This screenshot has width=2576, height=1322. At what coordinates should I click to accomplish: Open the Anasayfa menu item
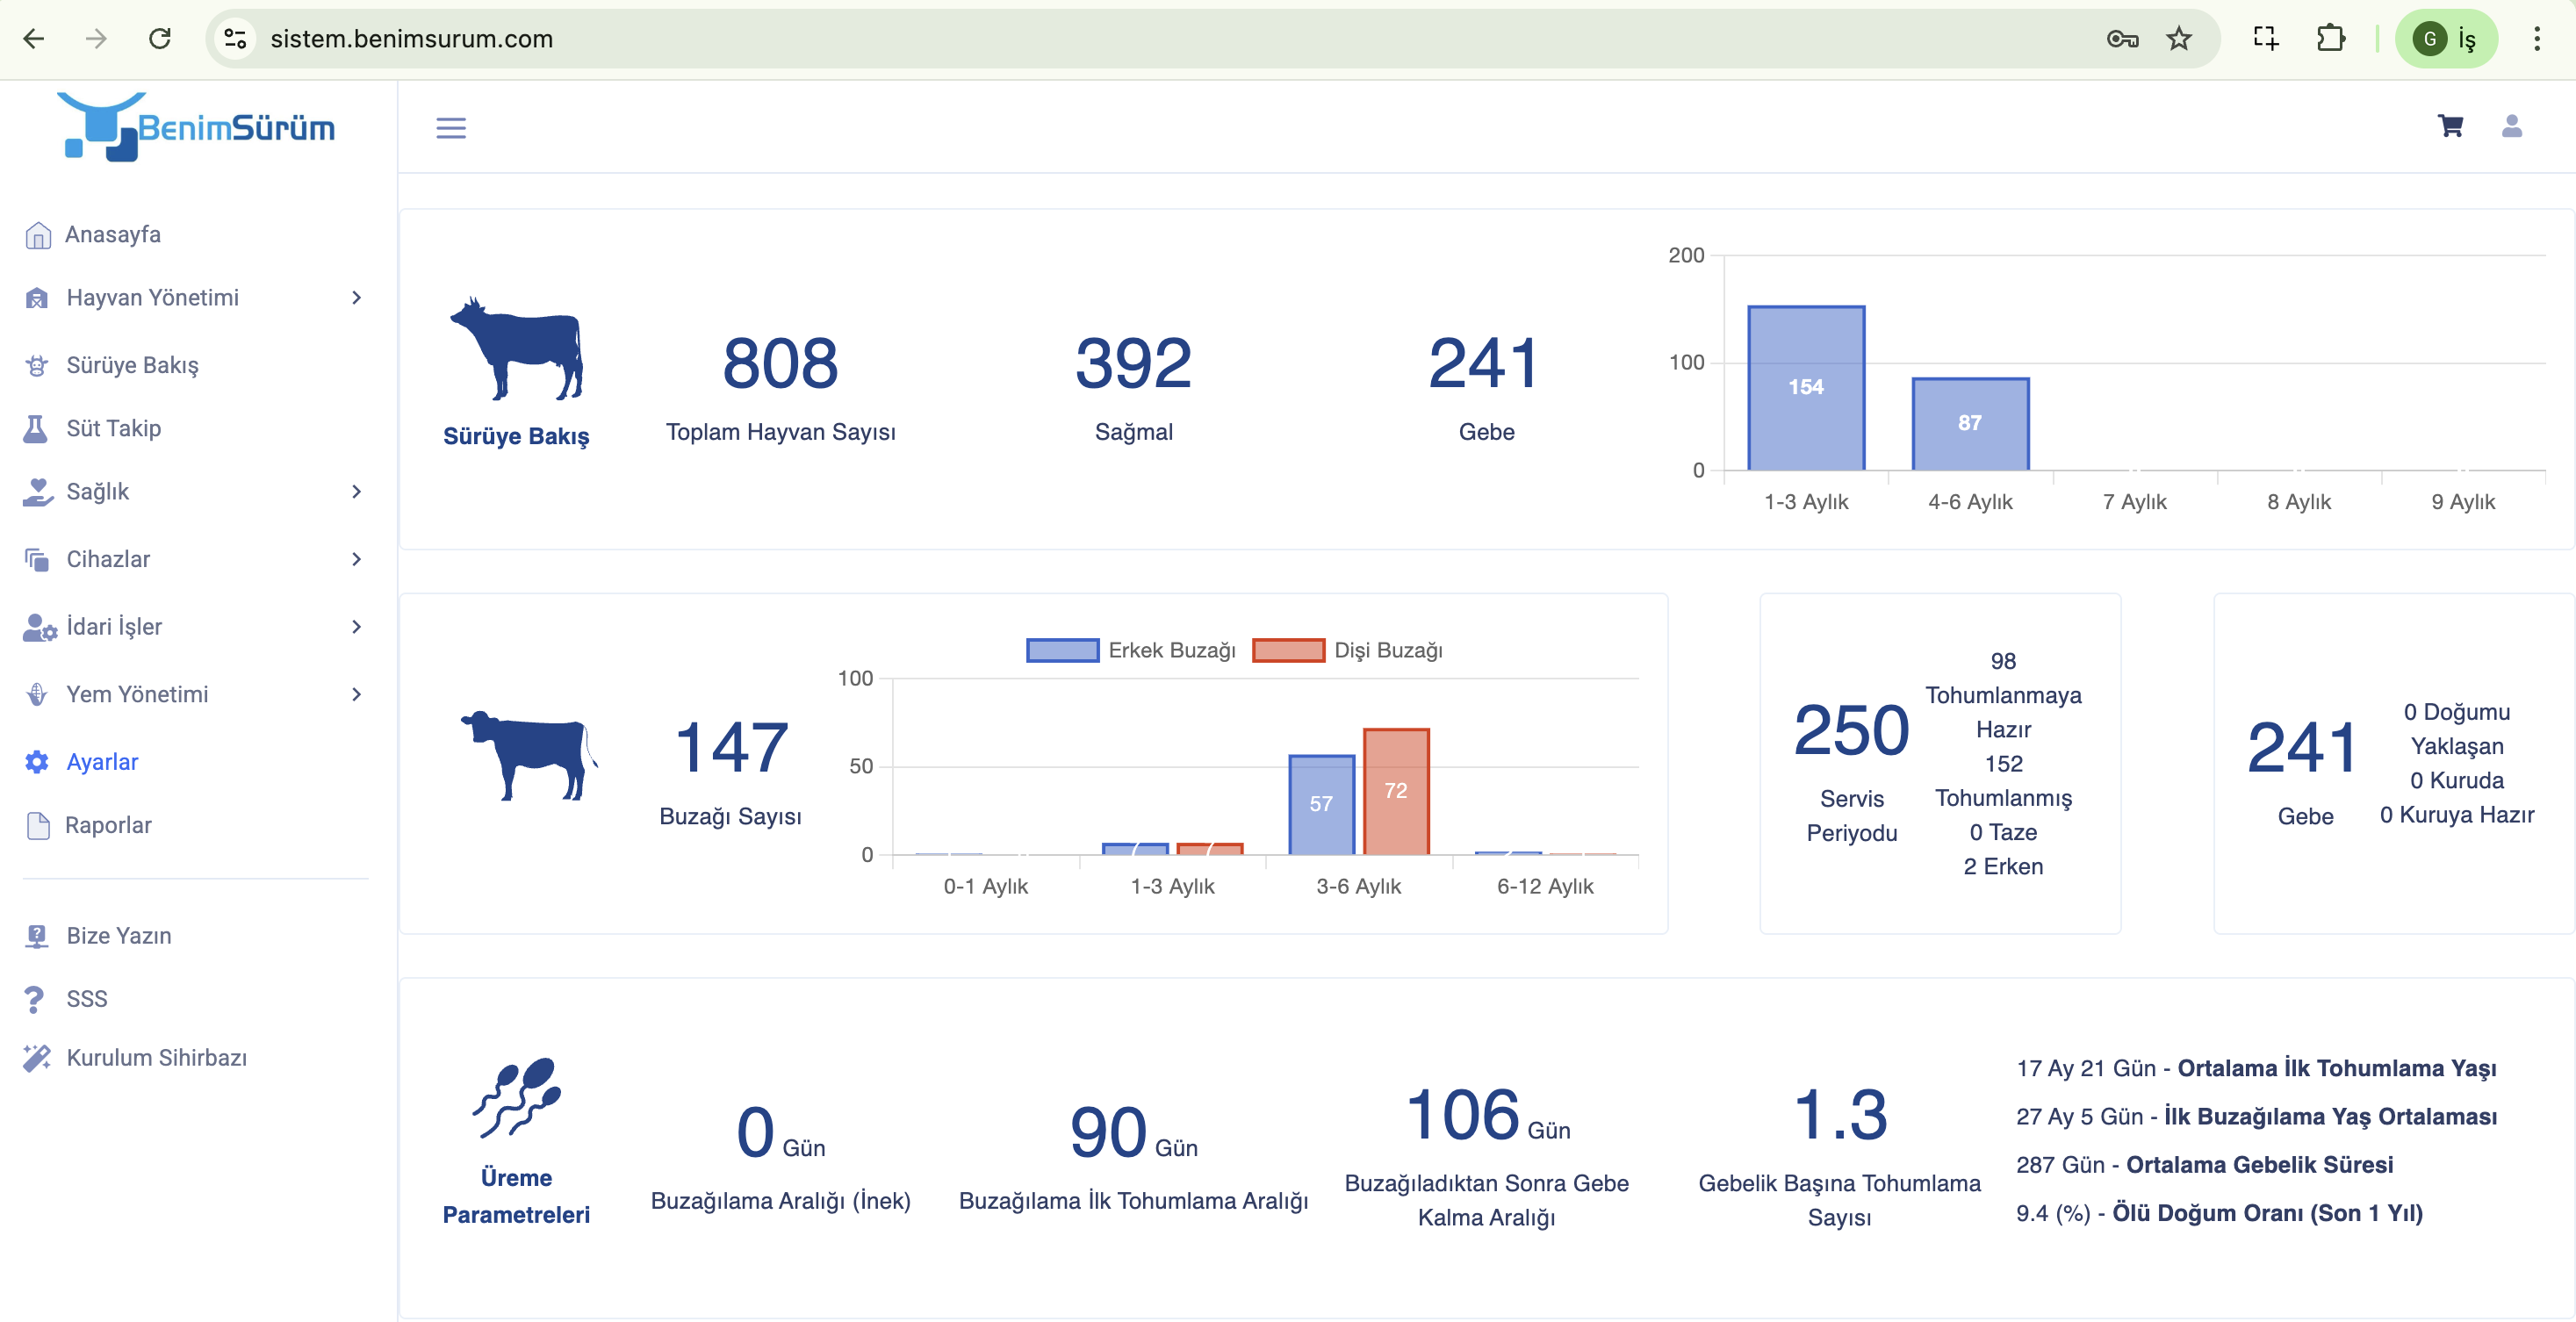coord(112,234)
